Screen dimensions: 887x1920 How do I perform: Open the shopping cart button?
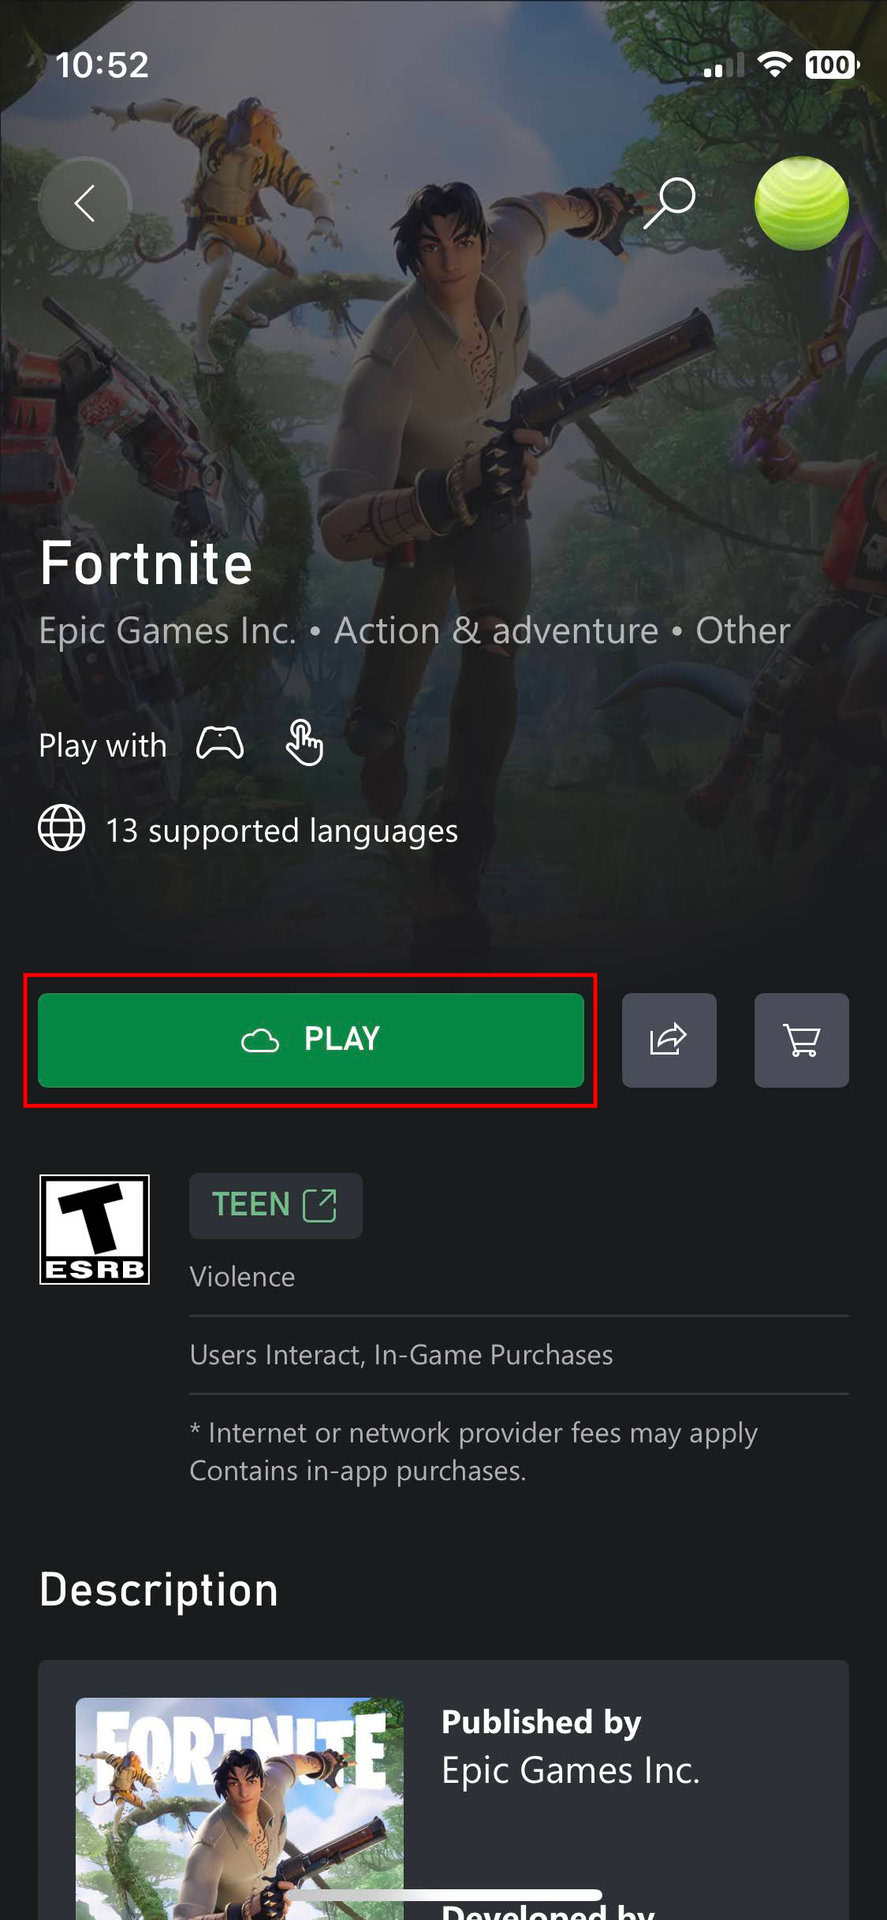click(801, 1040)
